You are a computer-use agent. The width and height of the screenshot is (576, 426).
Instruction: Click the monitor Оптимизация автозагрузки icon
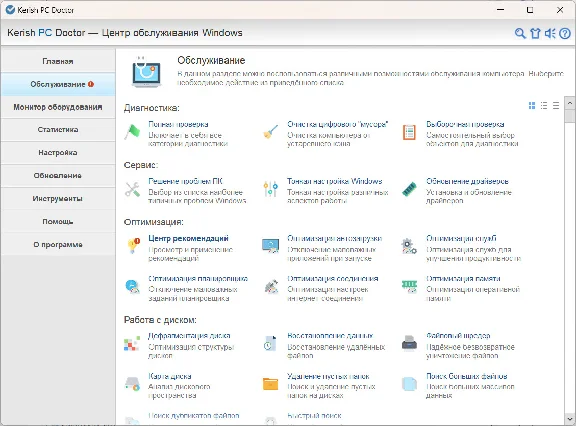pos(271,246)
